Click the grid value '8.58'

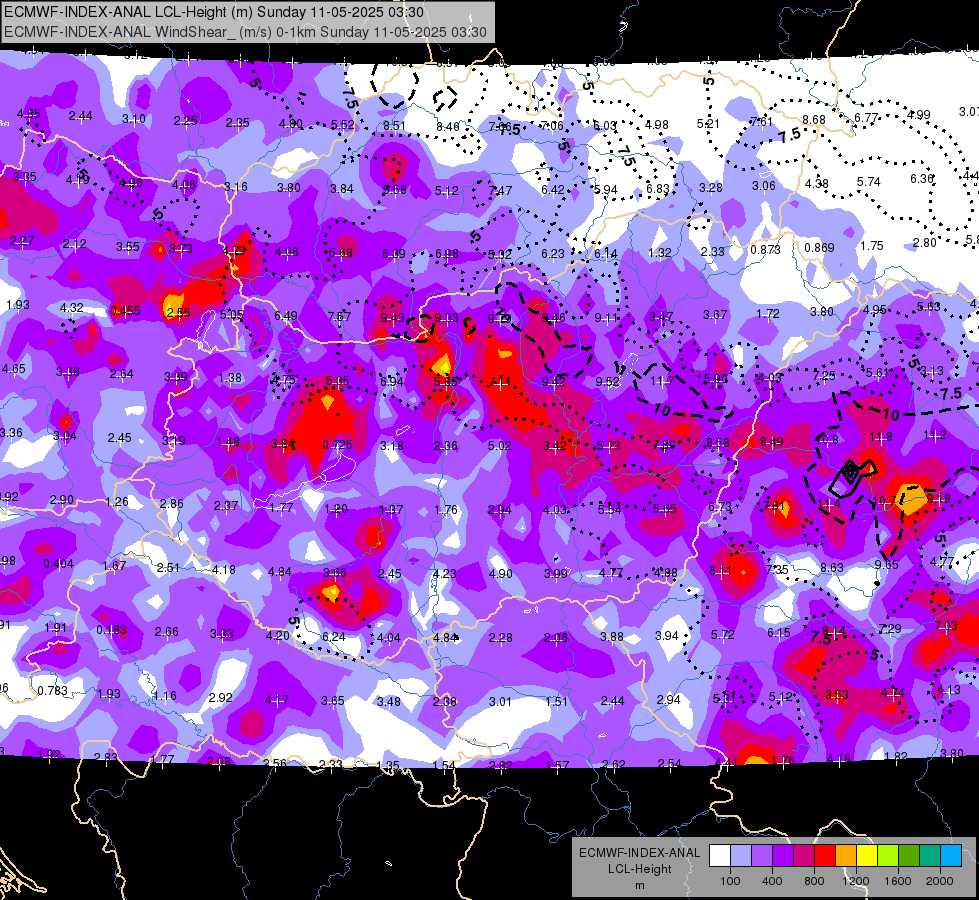[718, 442]
